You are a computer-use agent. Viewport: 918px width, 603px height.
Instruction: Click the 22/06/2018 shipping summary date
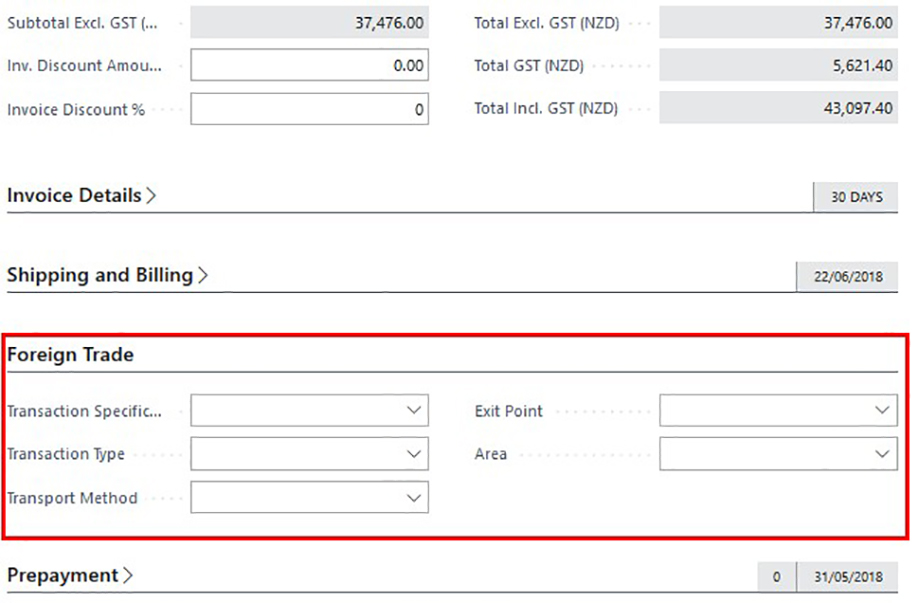[847, 276]
